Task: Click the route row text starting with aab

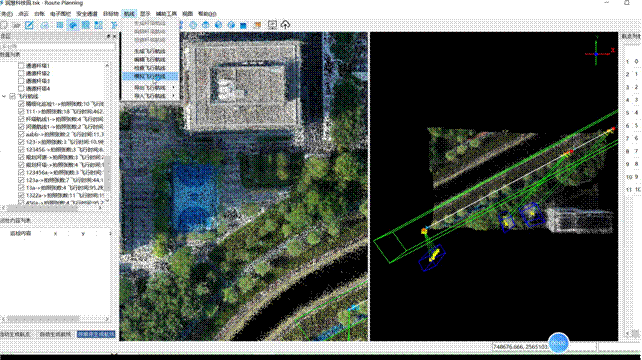Action: (65, 134)
